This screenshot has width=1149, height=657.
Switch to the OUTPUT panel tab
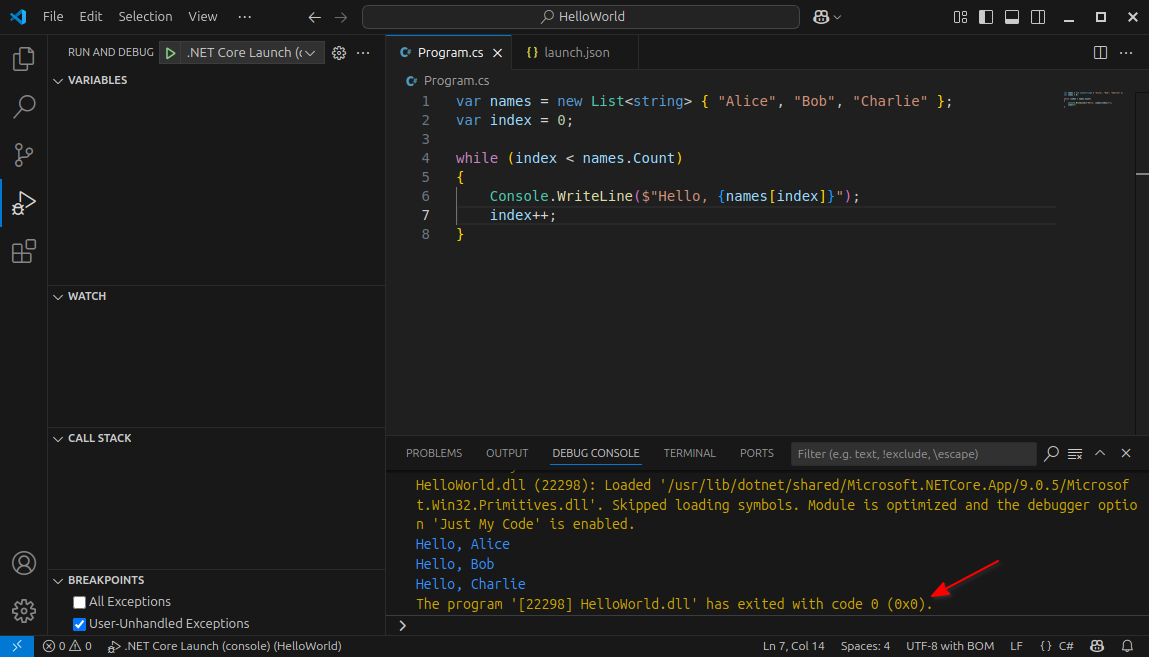pyautogui.click(x=507, y=453)
